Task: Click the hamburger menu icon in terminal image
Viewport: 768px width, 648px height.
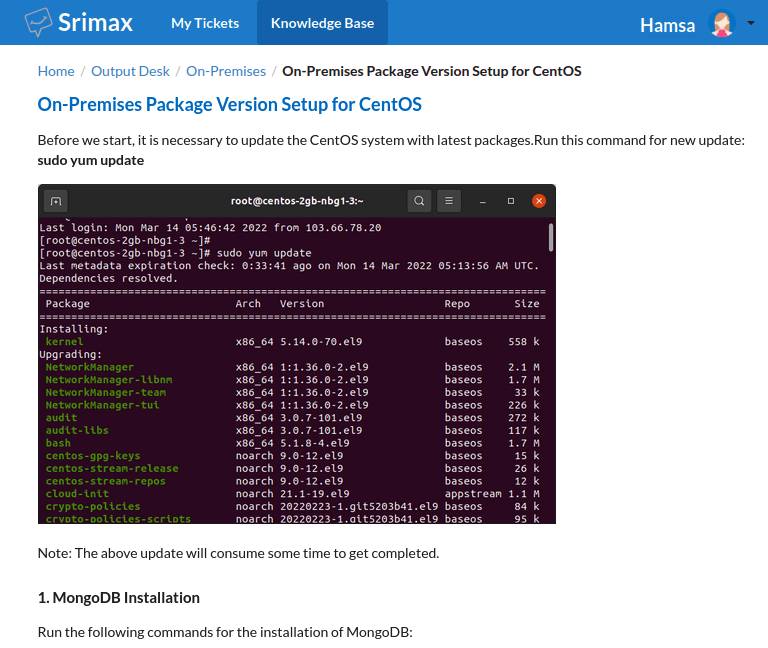Action: coord(449,201)
